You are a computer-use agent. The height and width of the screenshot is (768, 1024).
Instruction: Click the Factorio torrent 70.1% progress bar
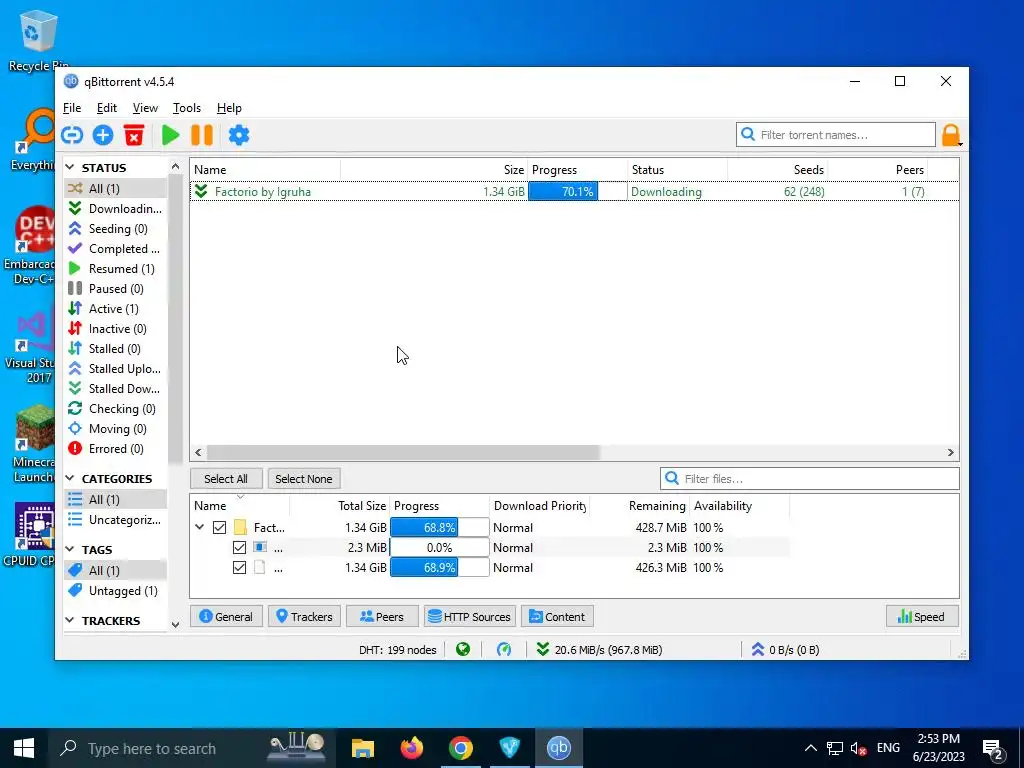(577, 191)
